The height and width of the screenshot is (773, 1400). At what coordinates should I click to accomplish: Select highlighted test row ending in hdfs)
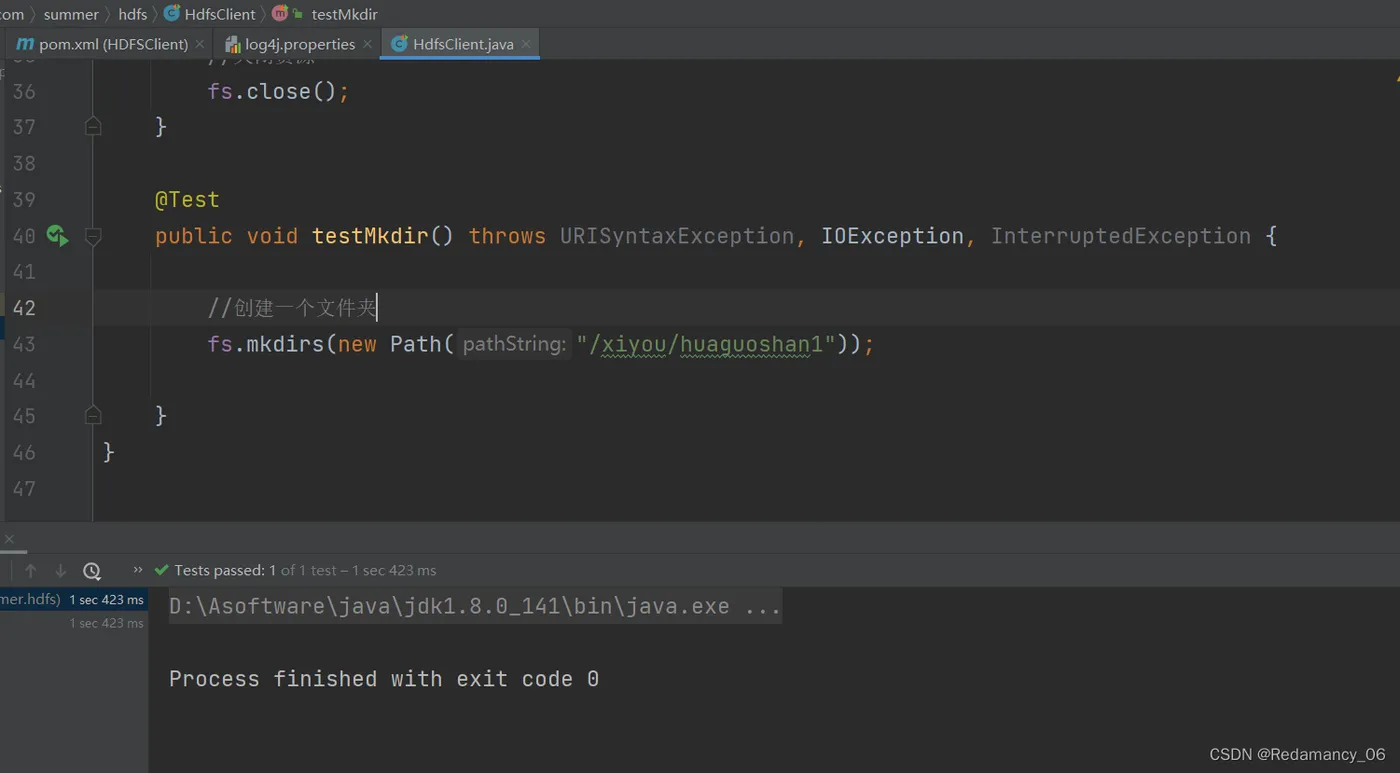(74, 600)
